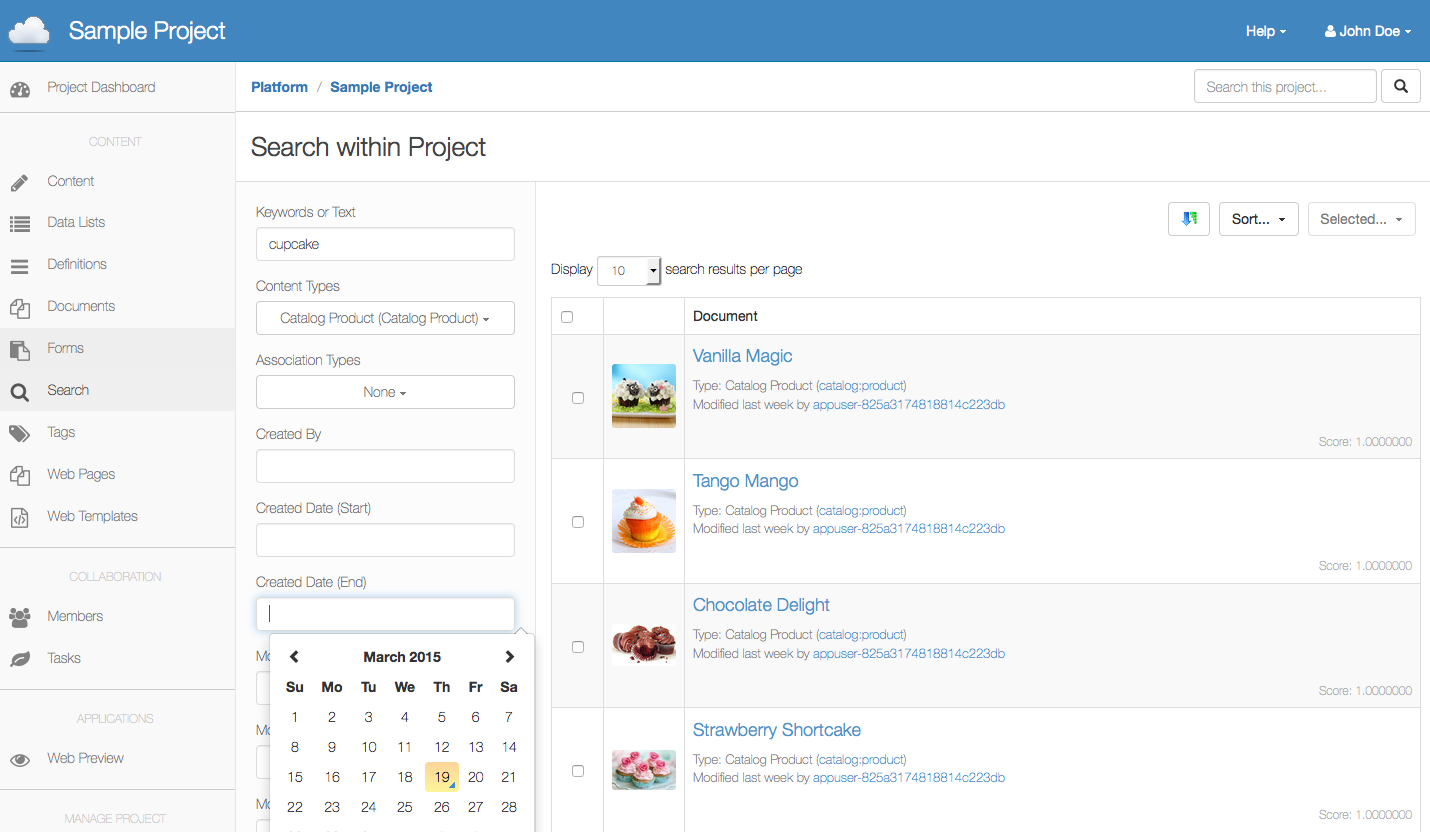Open the John Doe user menu
Screen dimensions: 1430x832
coord(1367,31)
